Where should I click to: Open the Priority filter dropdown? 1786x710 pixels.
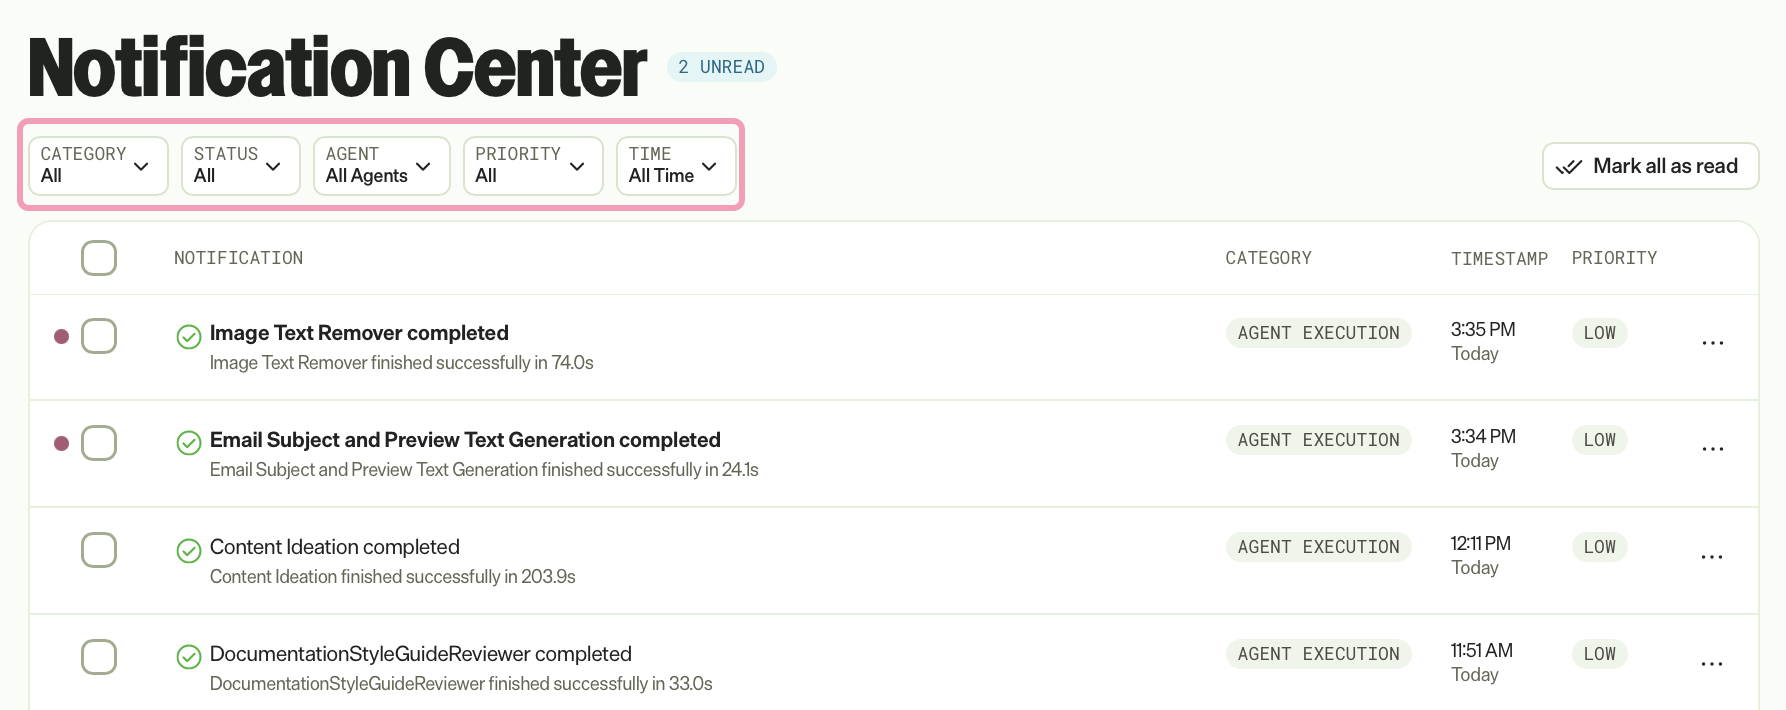pyautogui.click(x=533, y=166)
